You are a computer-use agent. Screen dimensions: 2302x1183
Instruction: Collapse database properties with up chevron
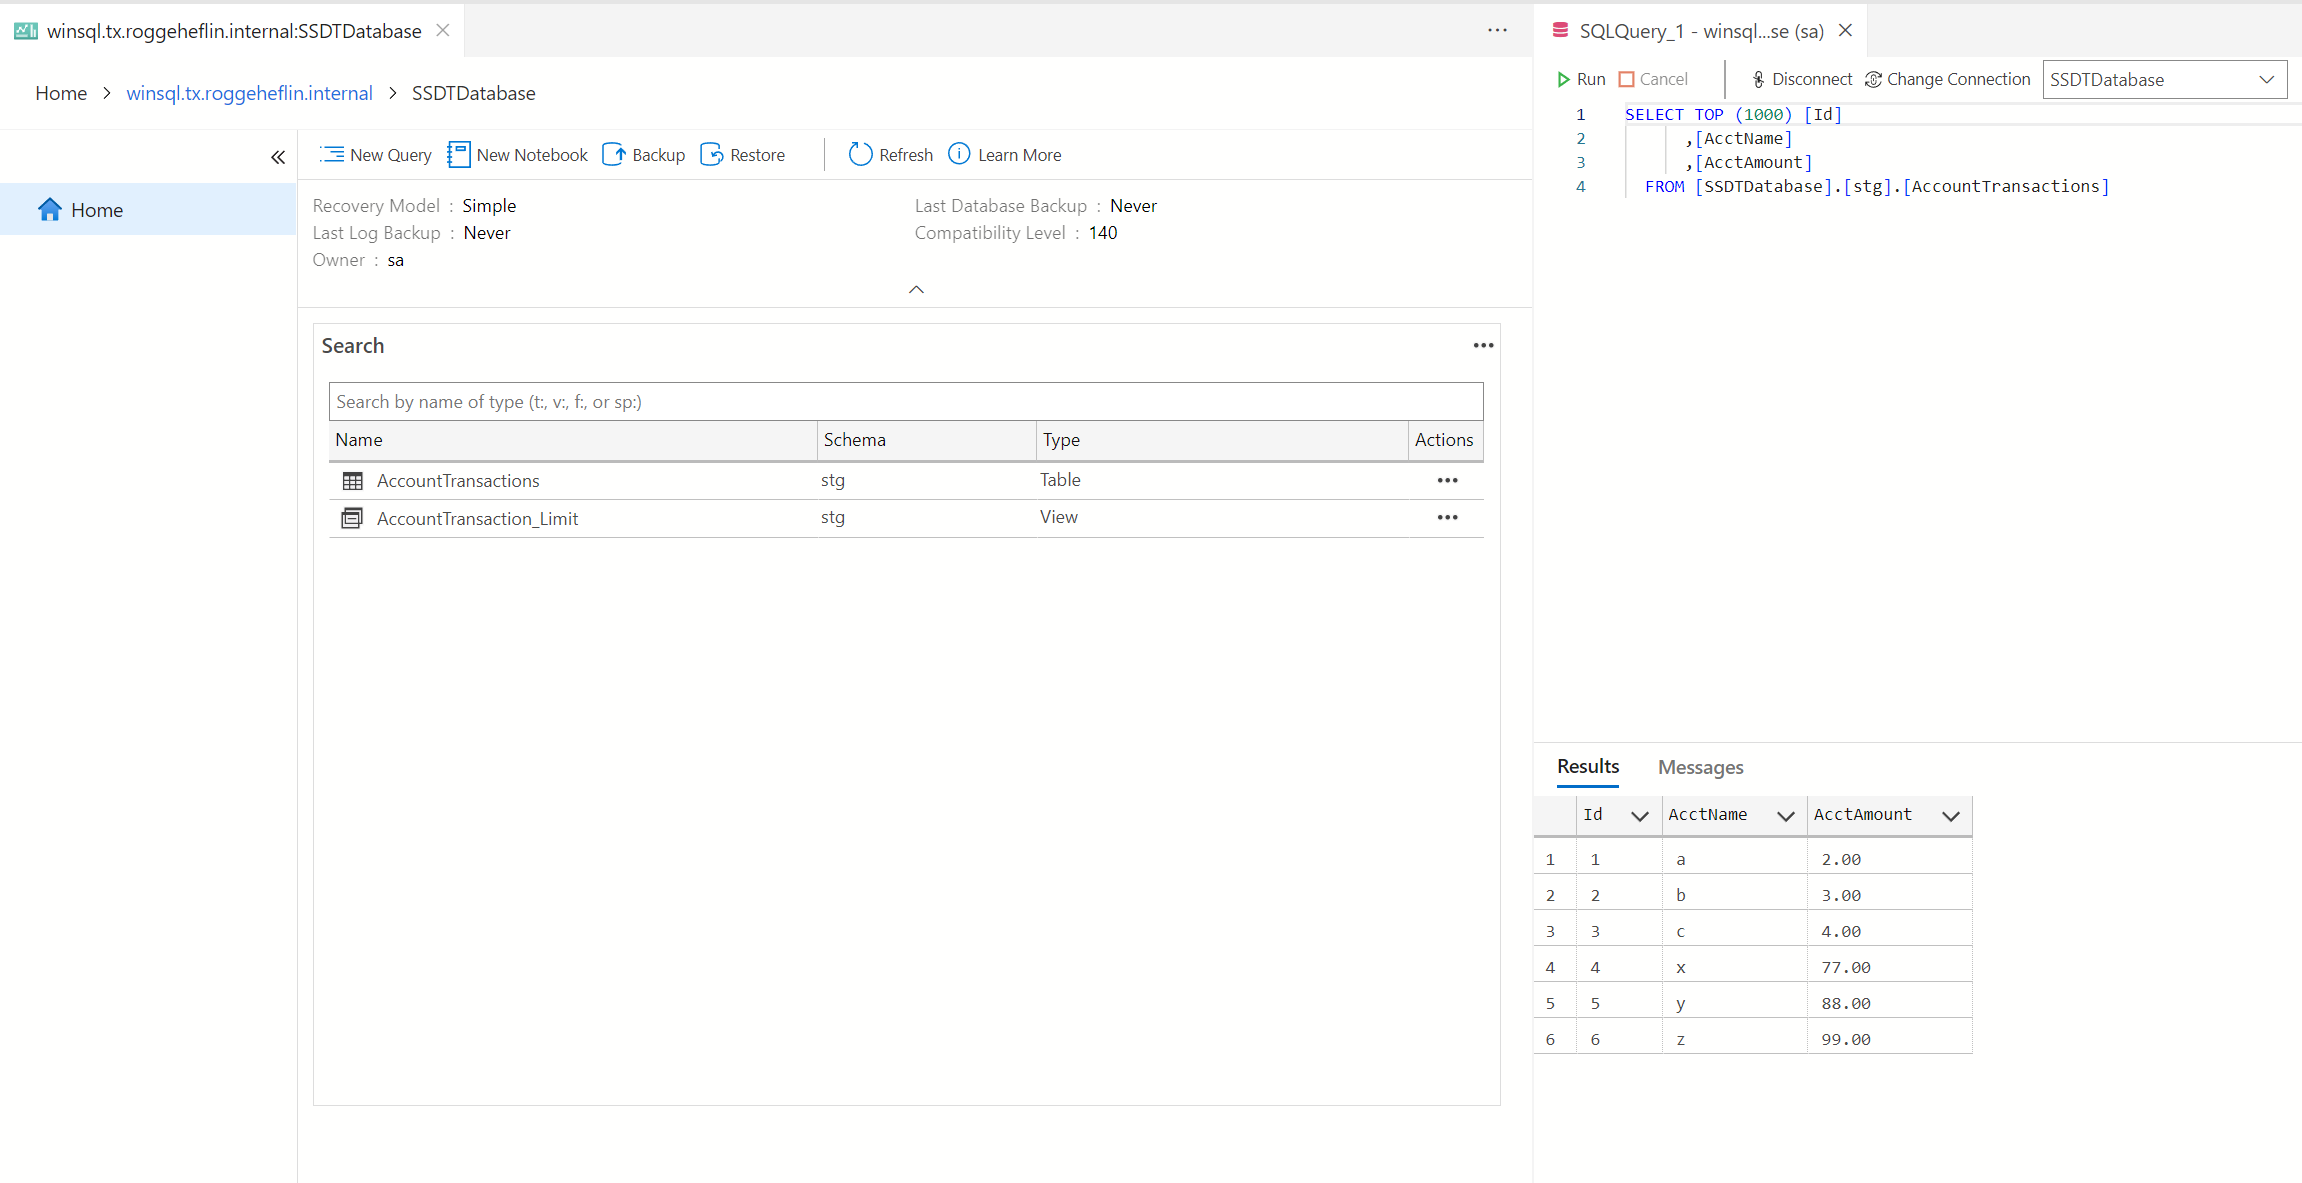[916, 290]
